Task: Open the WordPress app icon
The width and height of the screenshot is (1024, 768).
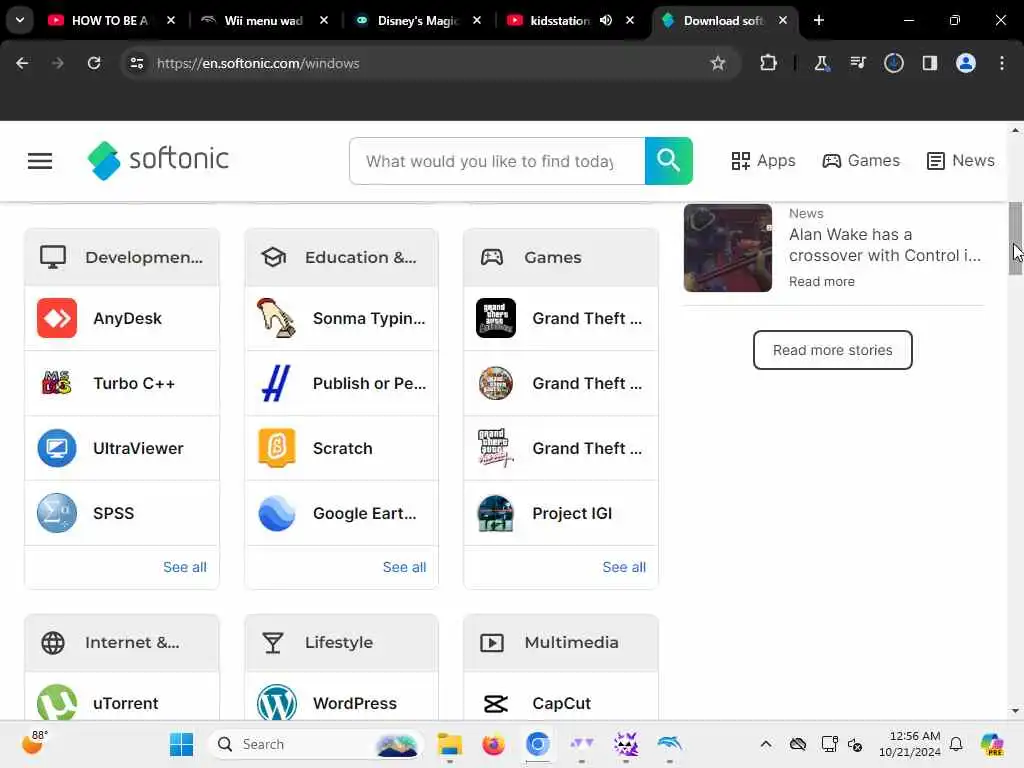Action: point(276,703)
